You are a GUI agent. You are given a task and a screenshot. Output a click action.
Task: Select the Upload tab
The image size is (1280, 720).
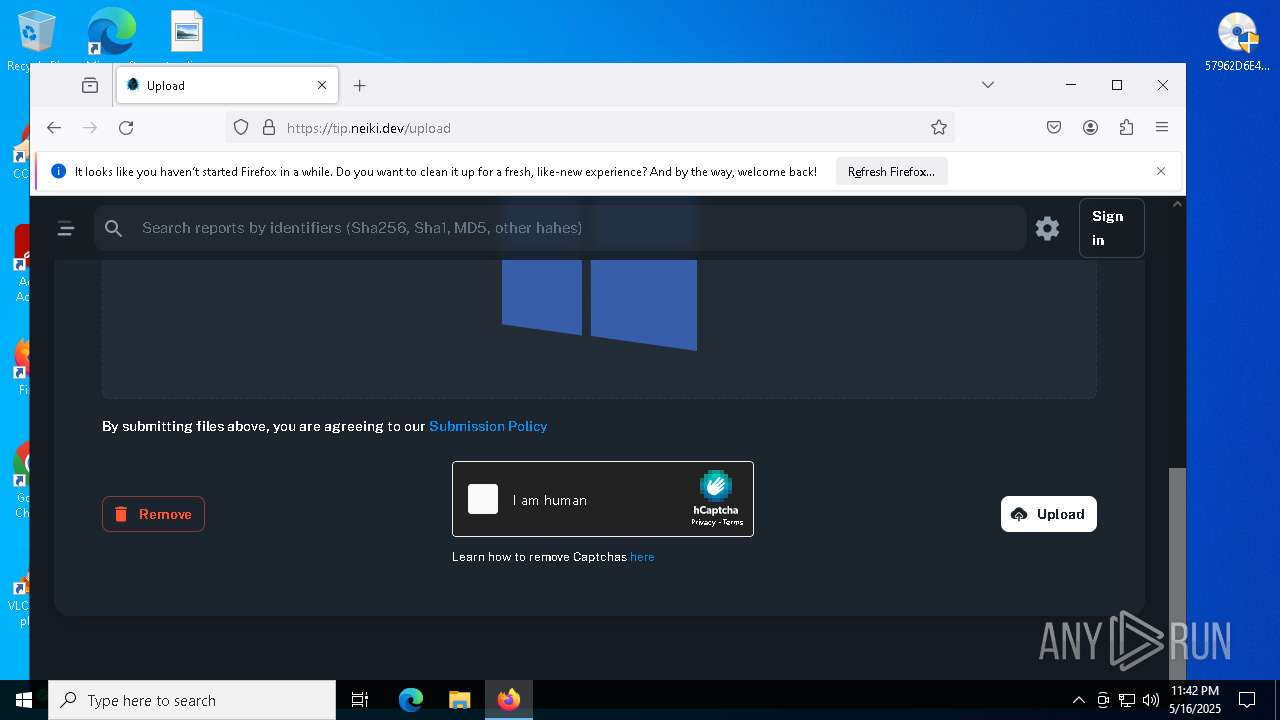228,86
